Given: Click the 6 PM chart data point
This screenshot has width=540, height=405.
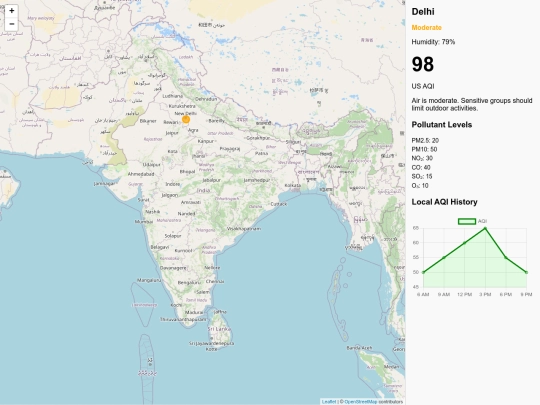Looking at the screenshot, I should tap(506, 258).
